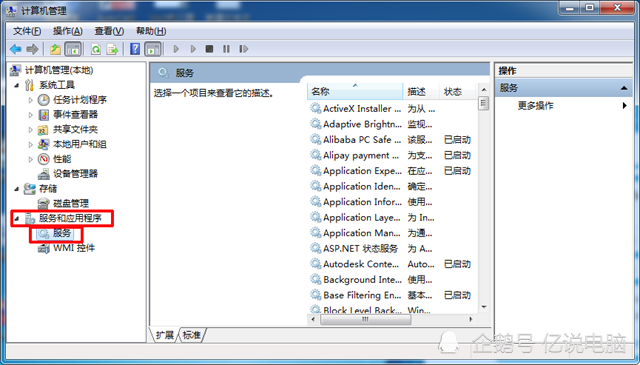This screenshot has width=640, height=365.
Task: Toggle the Show/Hide action pane icon
Action: 153,49
